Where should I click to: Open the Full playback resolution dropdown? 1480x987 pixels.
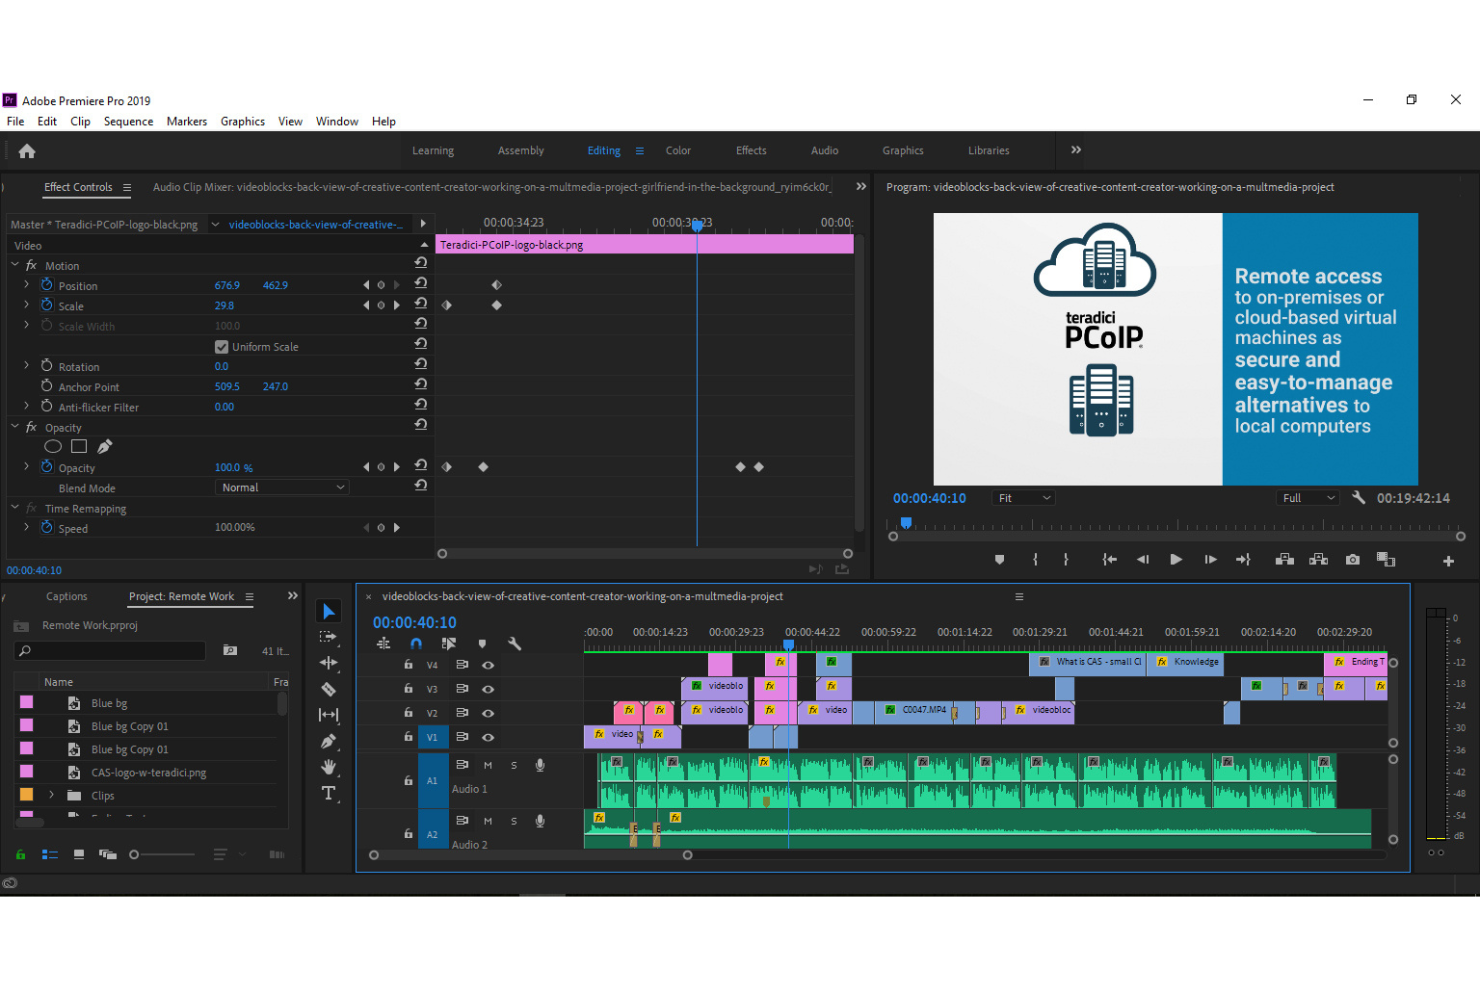1309,498
